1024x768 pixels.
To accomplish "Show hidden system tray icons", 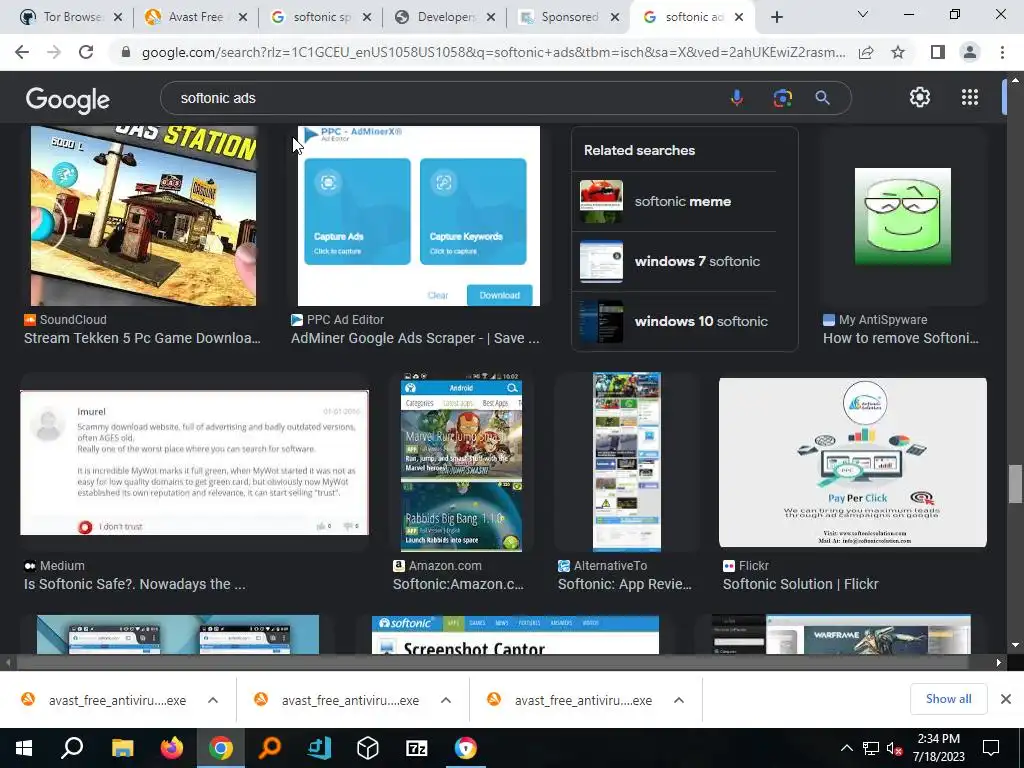I will tap(846, 748).
